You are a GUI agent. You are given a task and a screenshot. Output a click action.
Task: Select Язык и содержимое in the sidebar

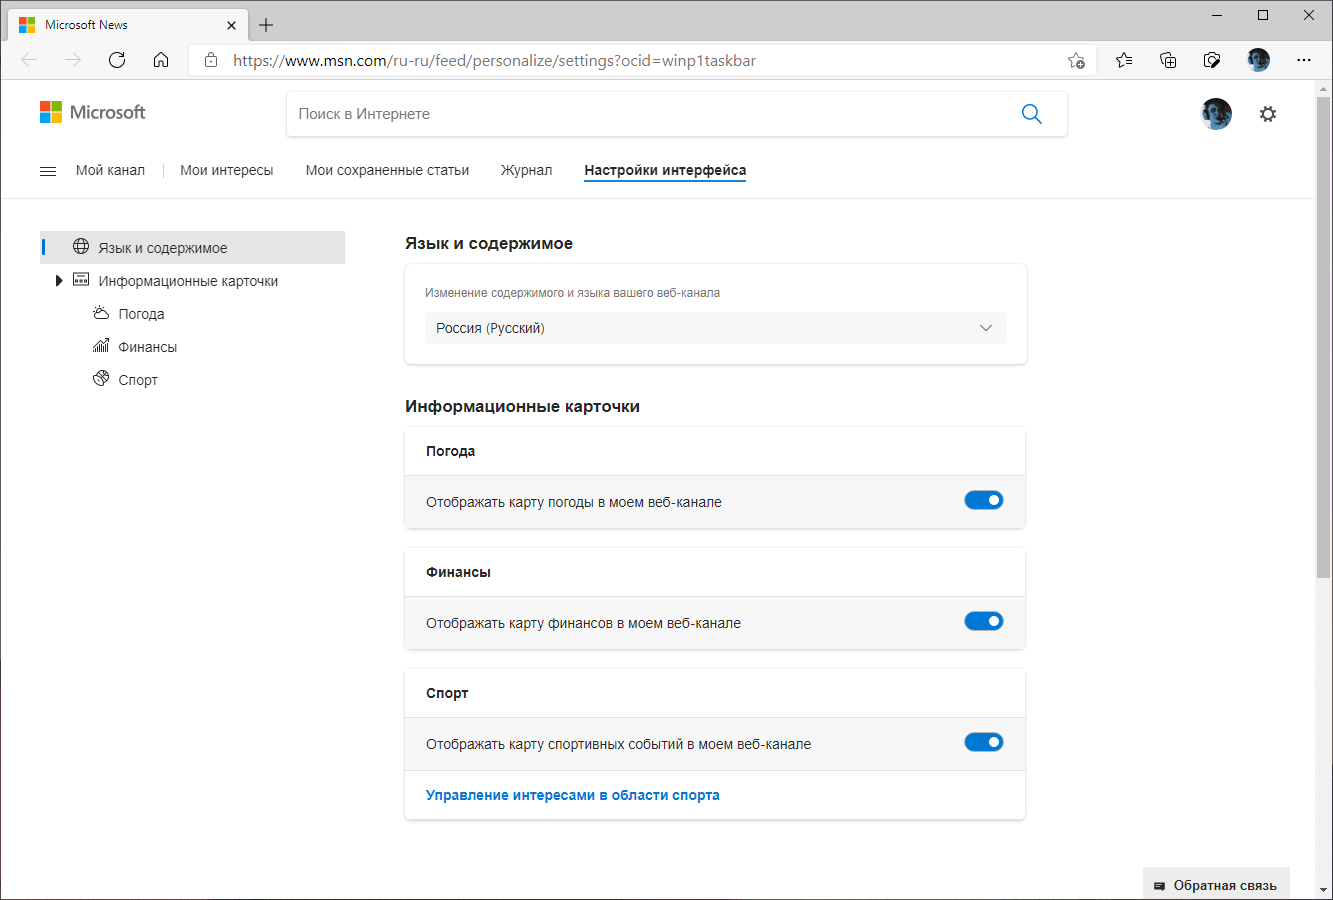(x=163, y=248)
